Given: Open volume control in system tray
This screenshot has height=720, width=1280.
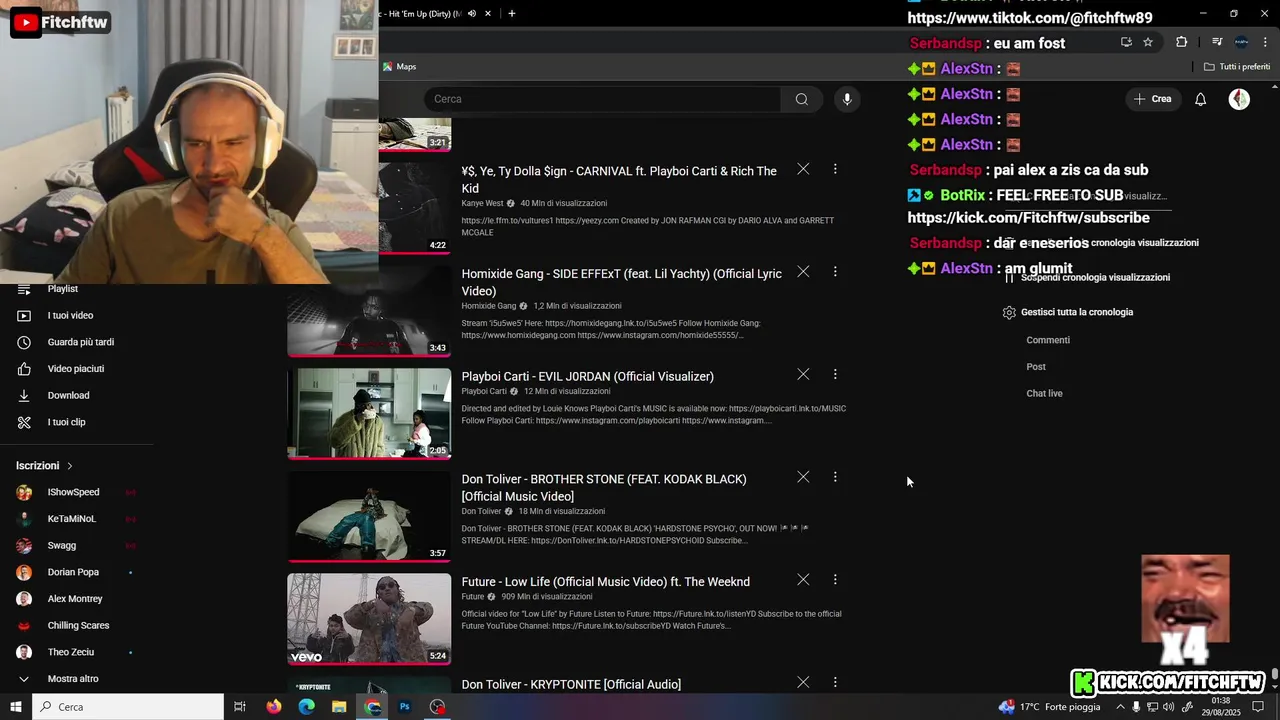Looking at the screenshot, I should [x=1169, y=707].
